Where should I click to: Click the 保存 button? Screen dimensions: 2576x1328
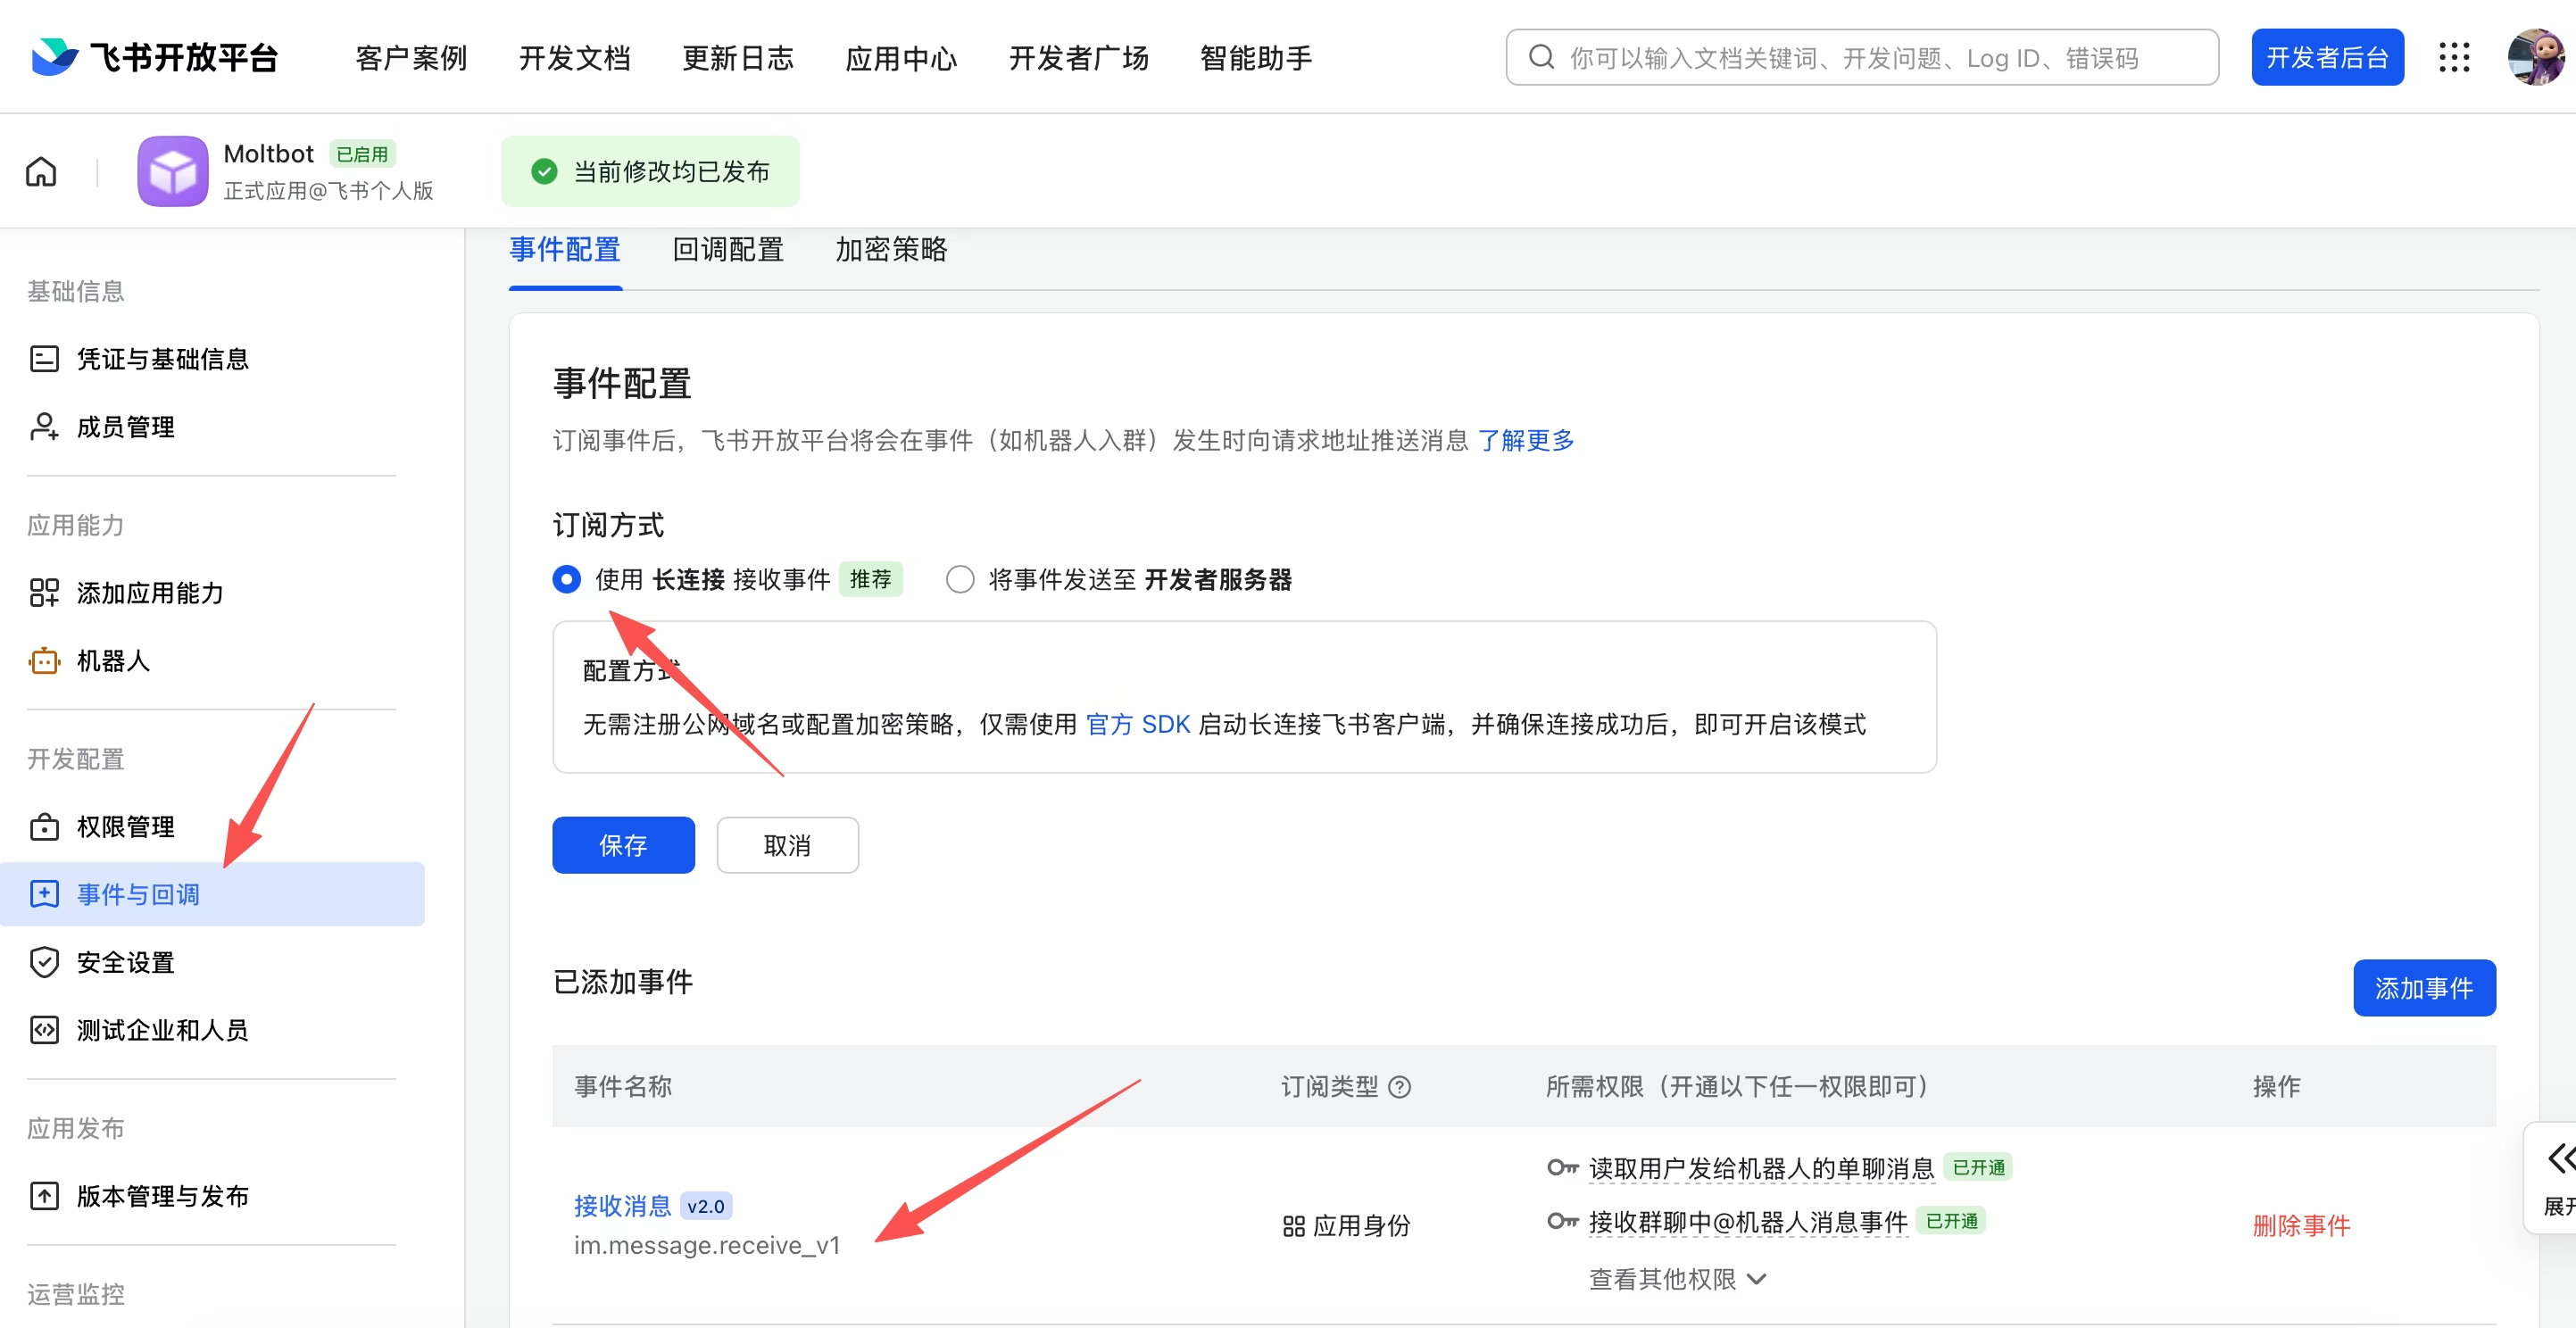(x=623, y=845)
